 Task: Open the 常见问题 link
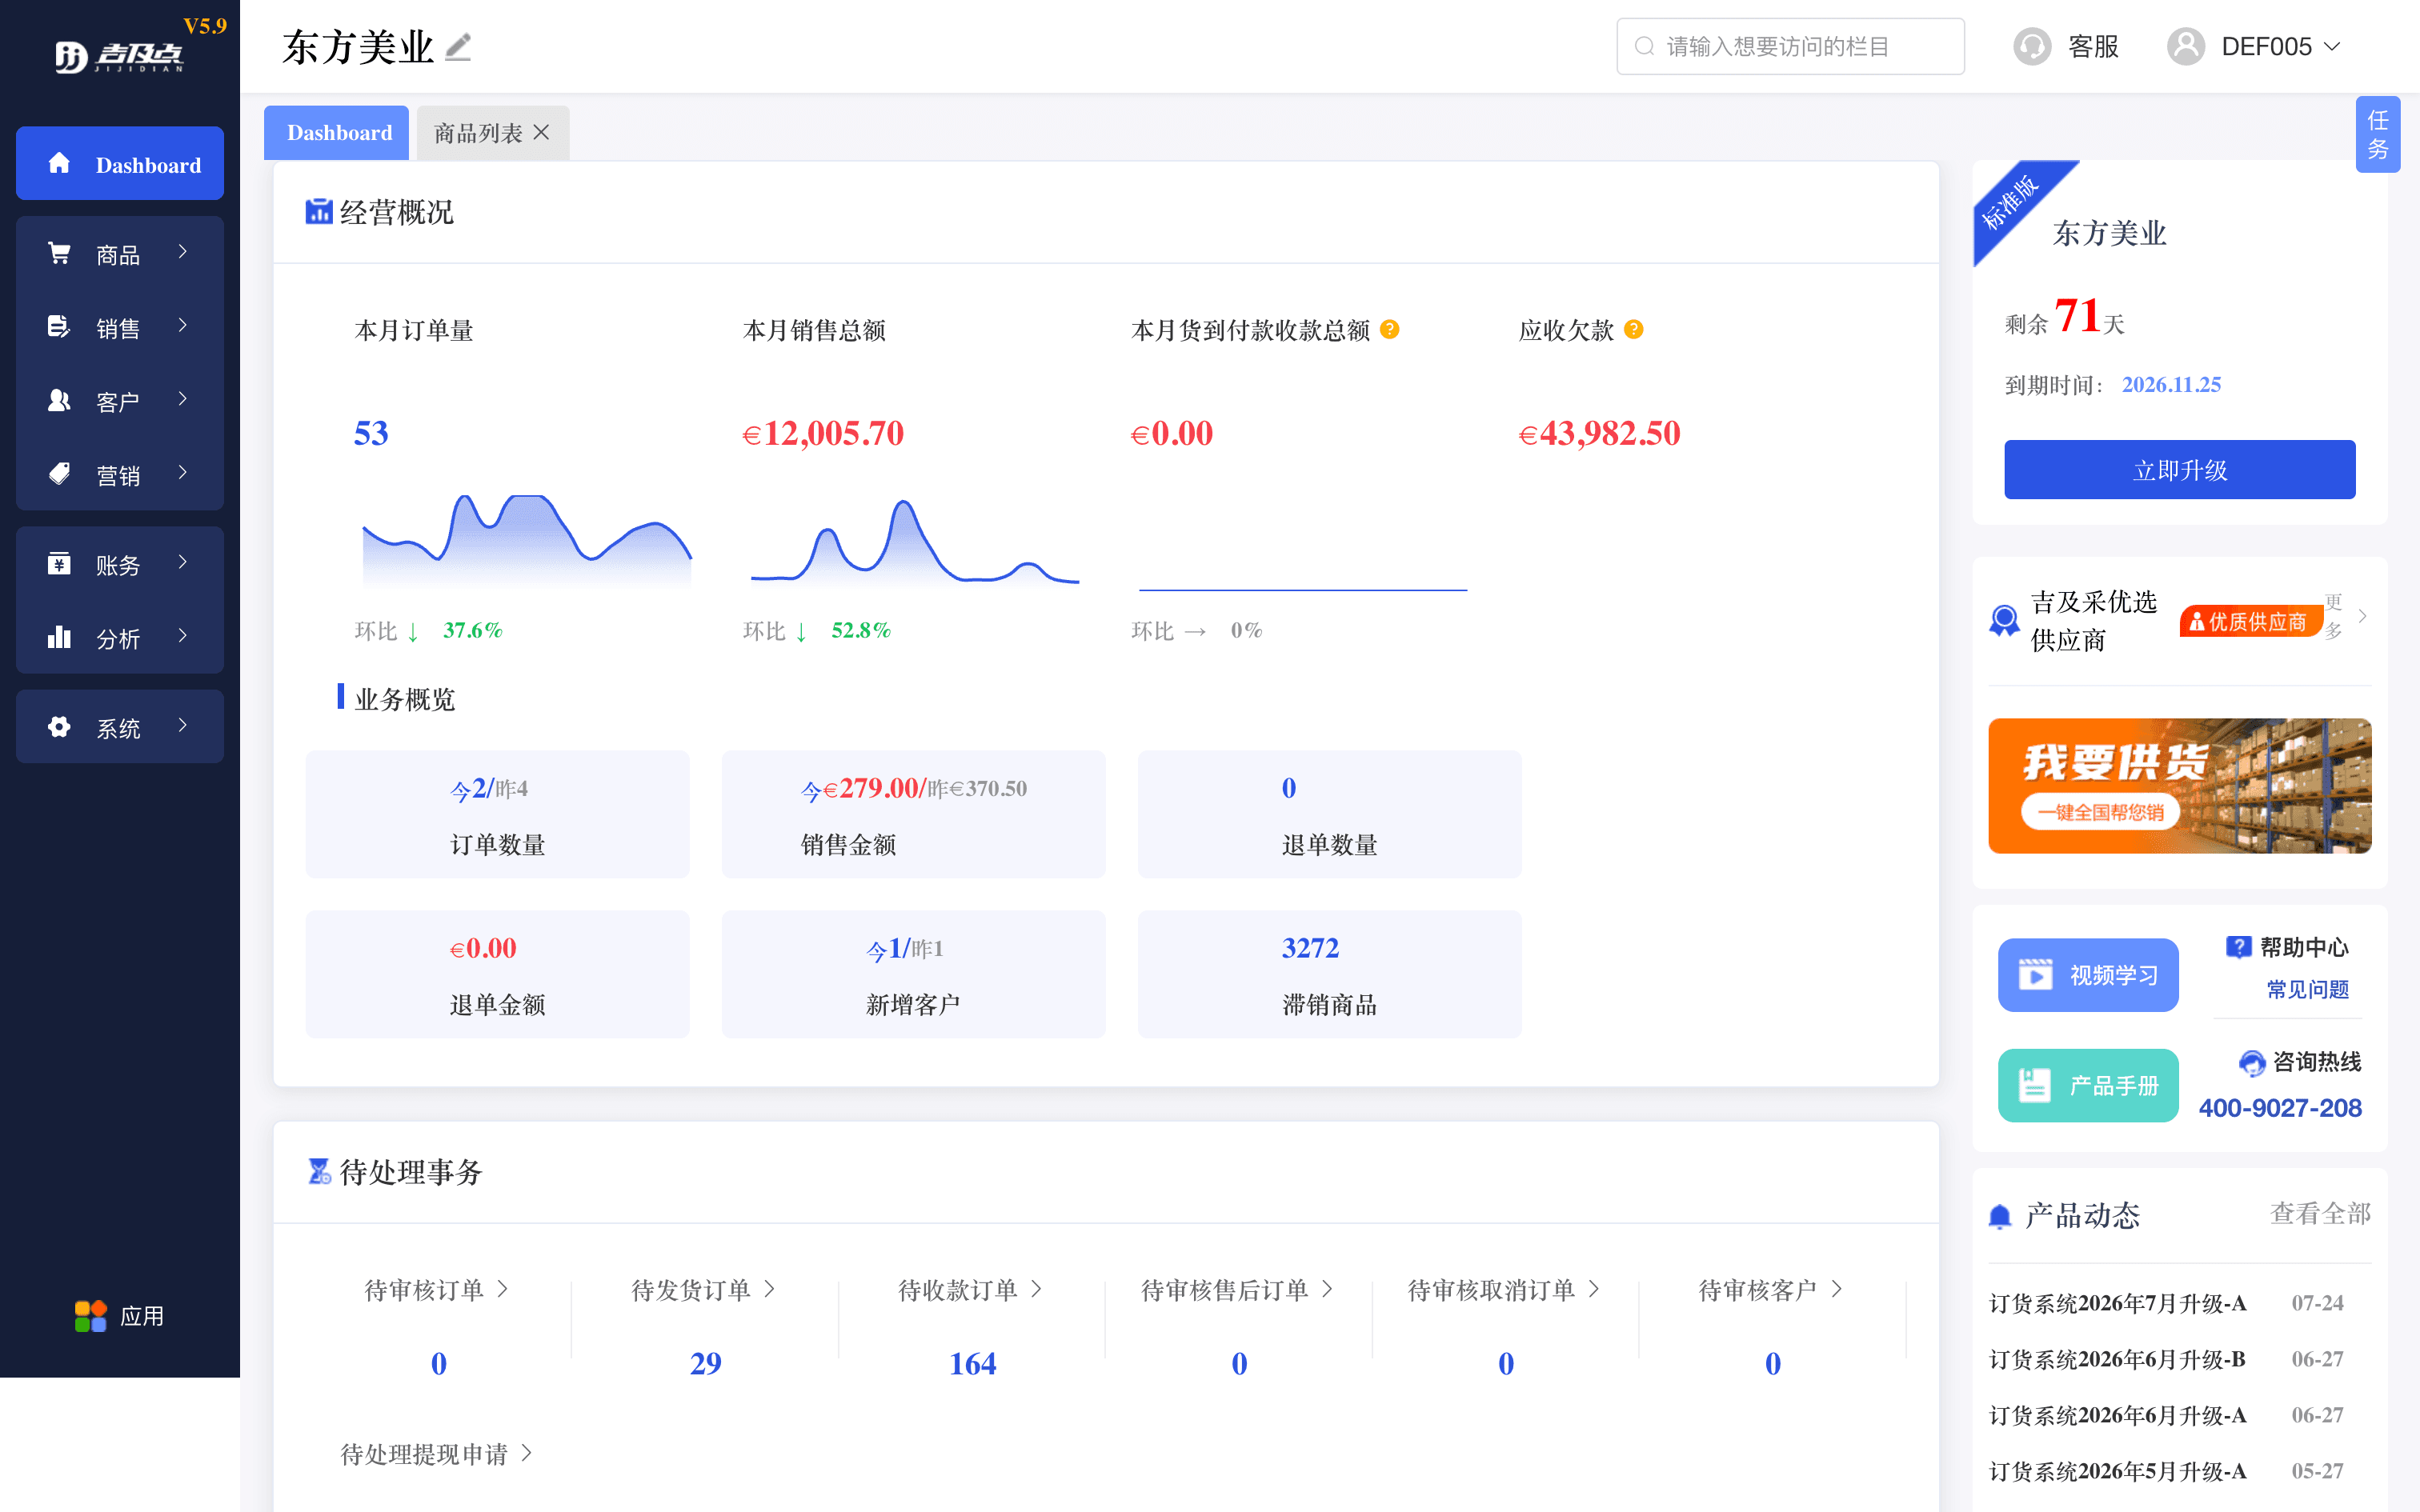pyautogui.click(x=2307, y=990)
